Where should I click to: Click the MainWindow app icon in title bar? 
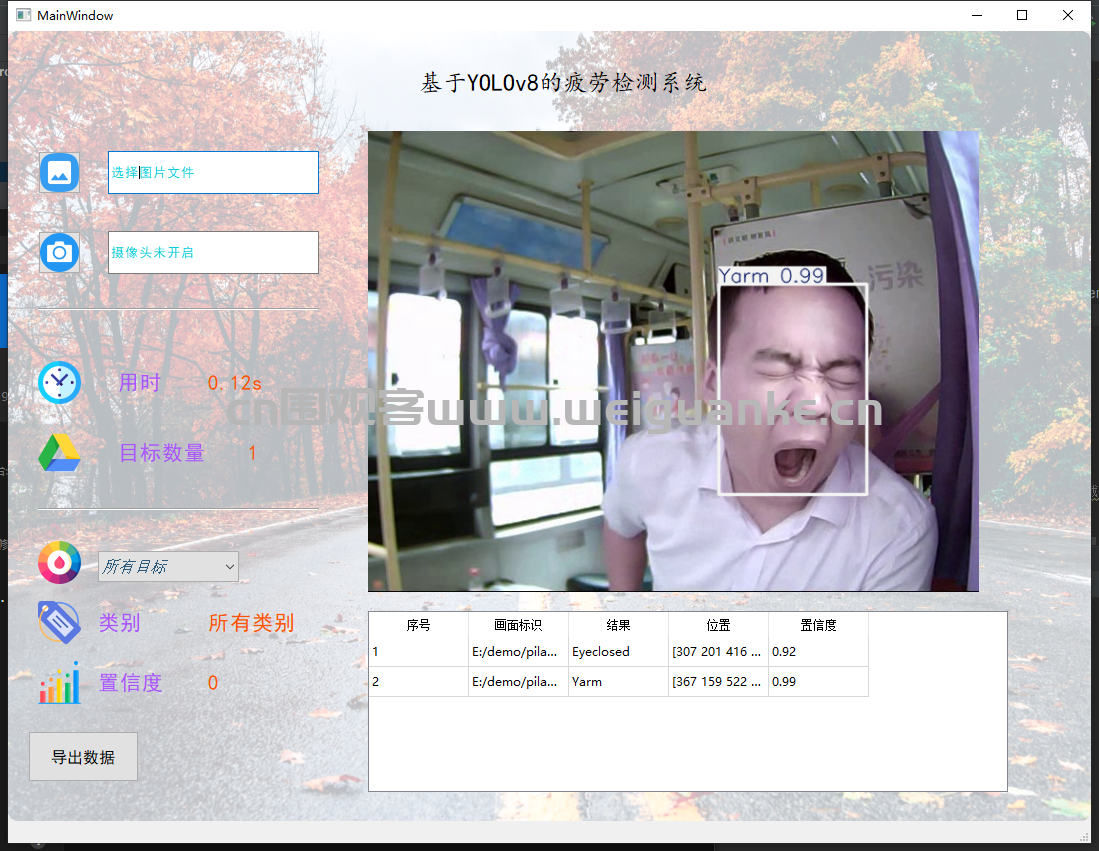pos(24,15)
